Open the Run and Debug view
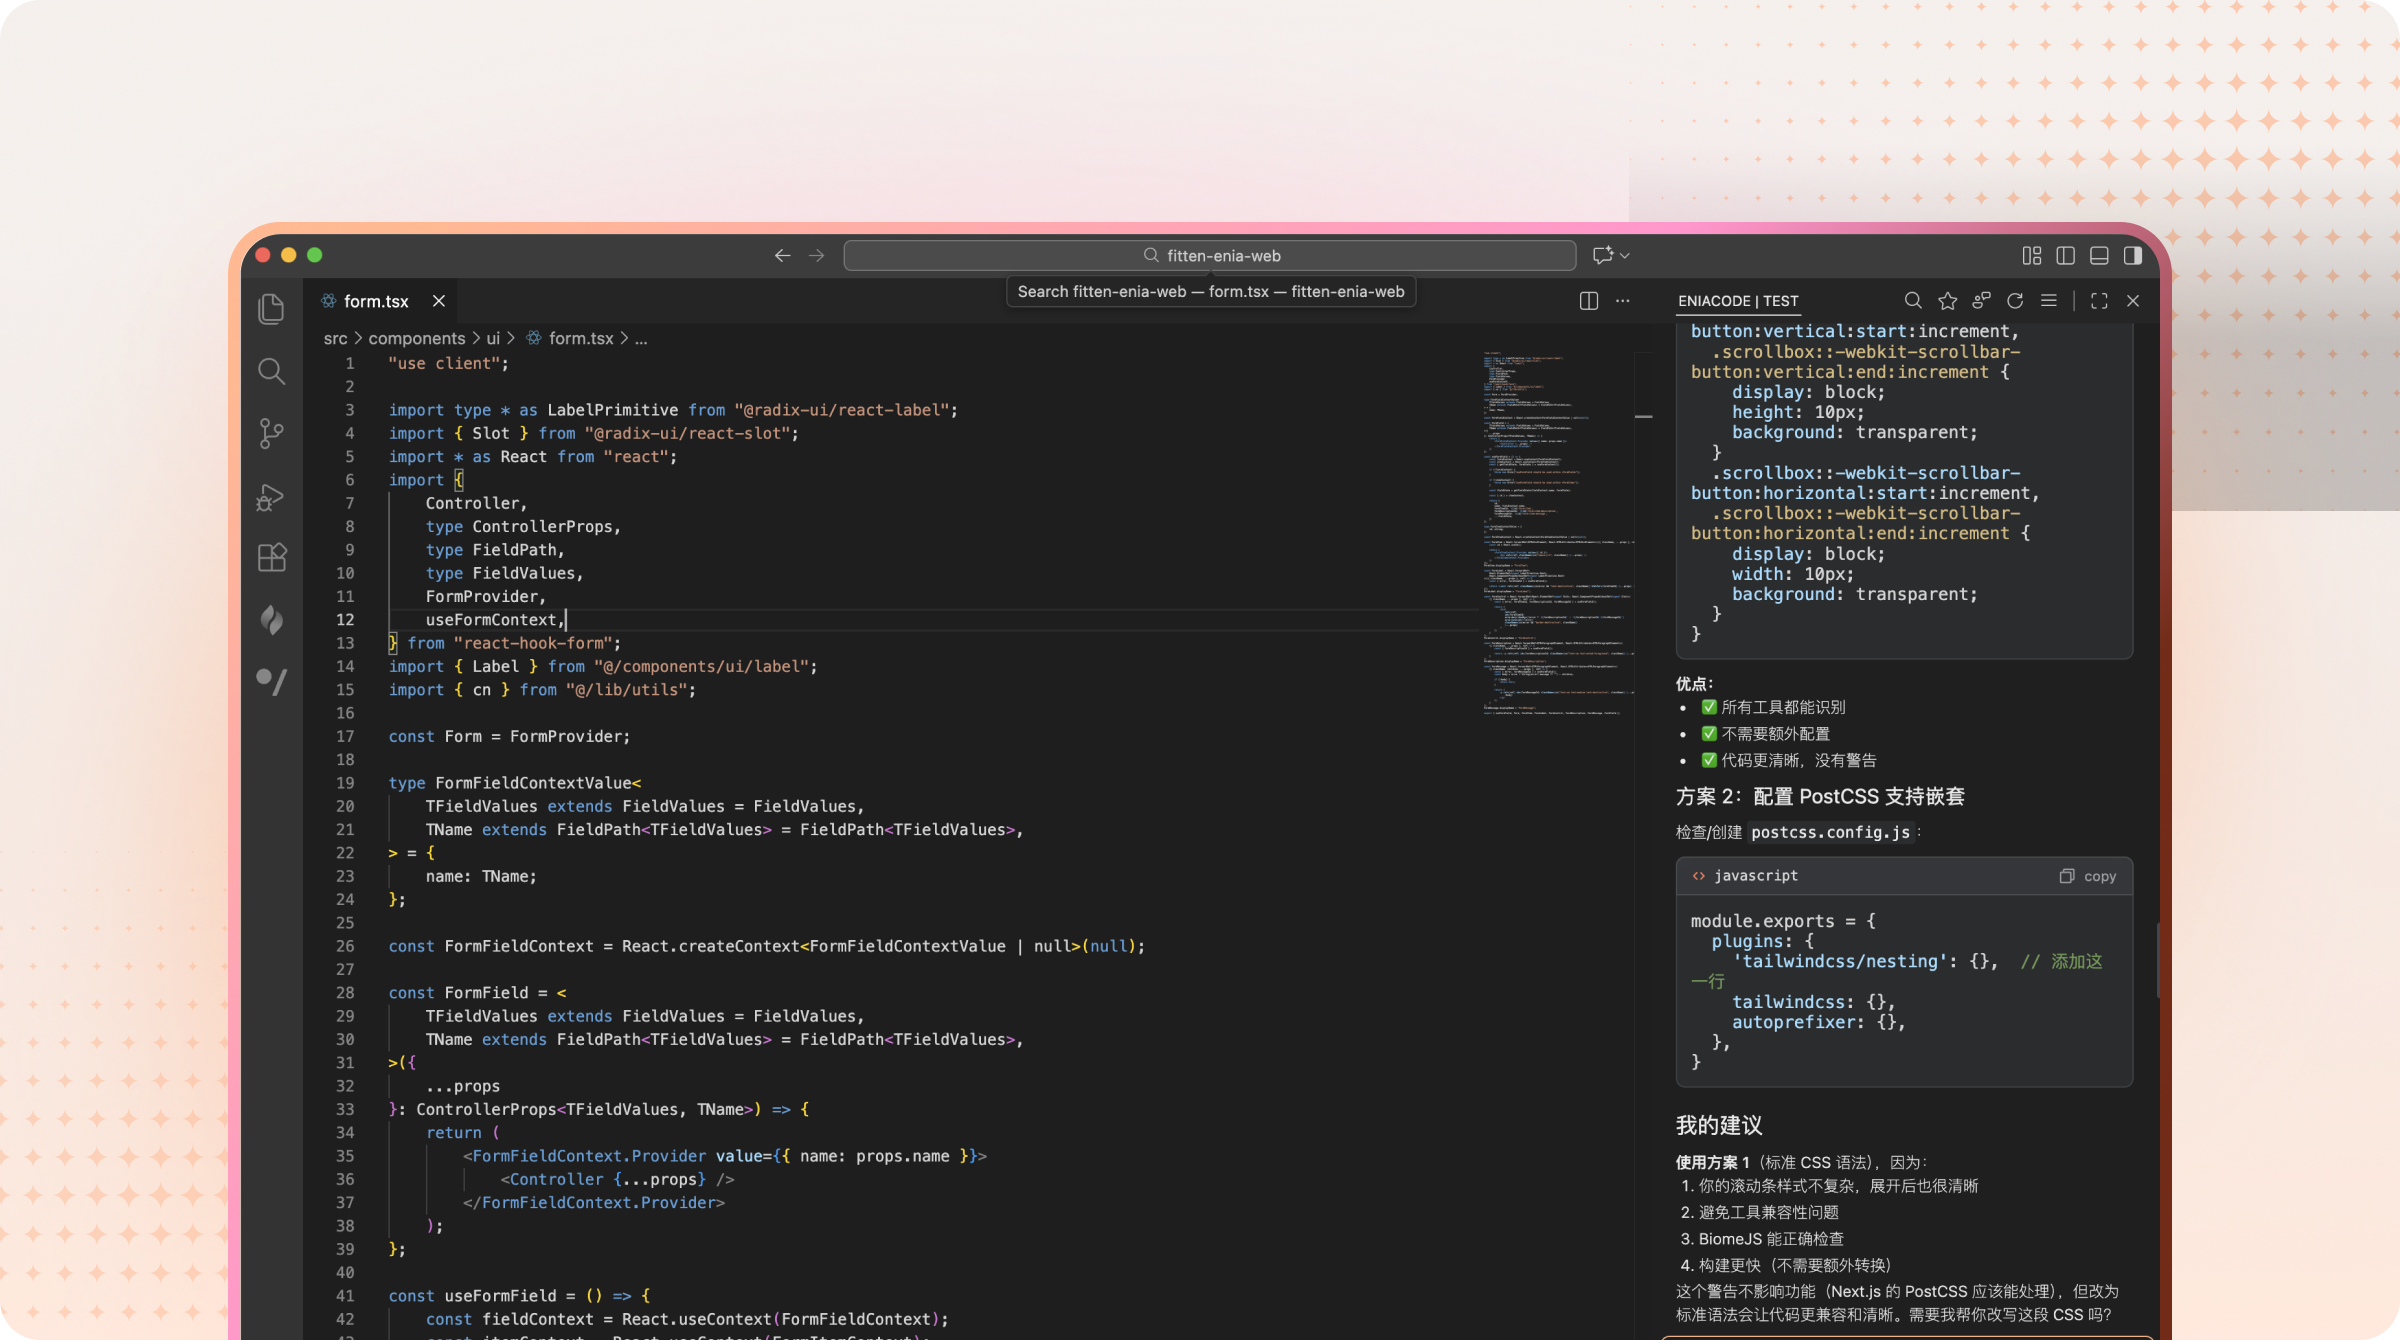This screenshot has width=2400, height=1340. [271, 496]
